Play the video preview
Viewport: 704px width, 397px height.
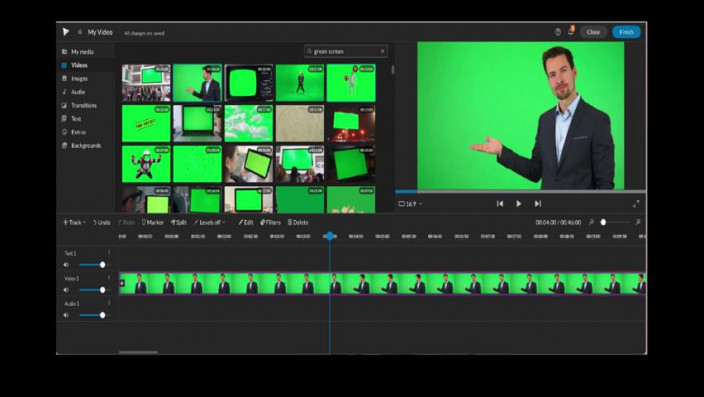[519, 204]
